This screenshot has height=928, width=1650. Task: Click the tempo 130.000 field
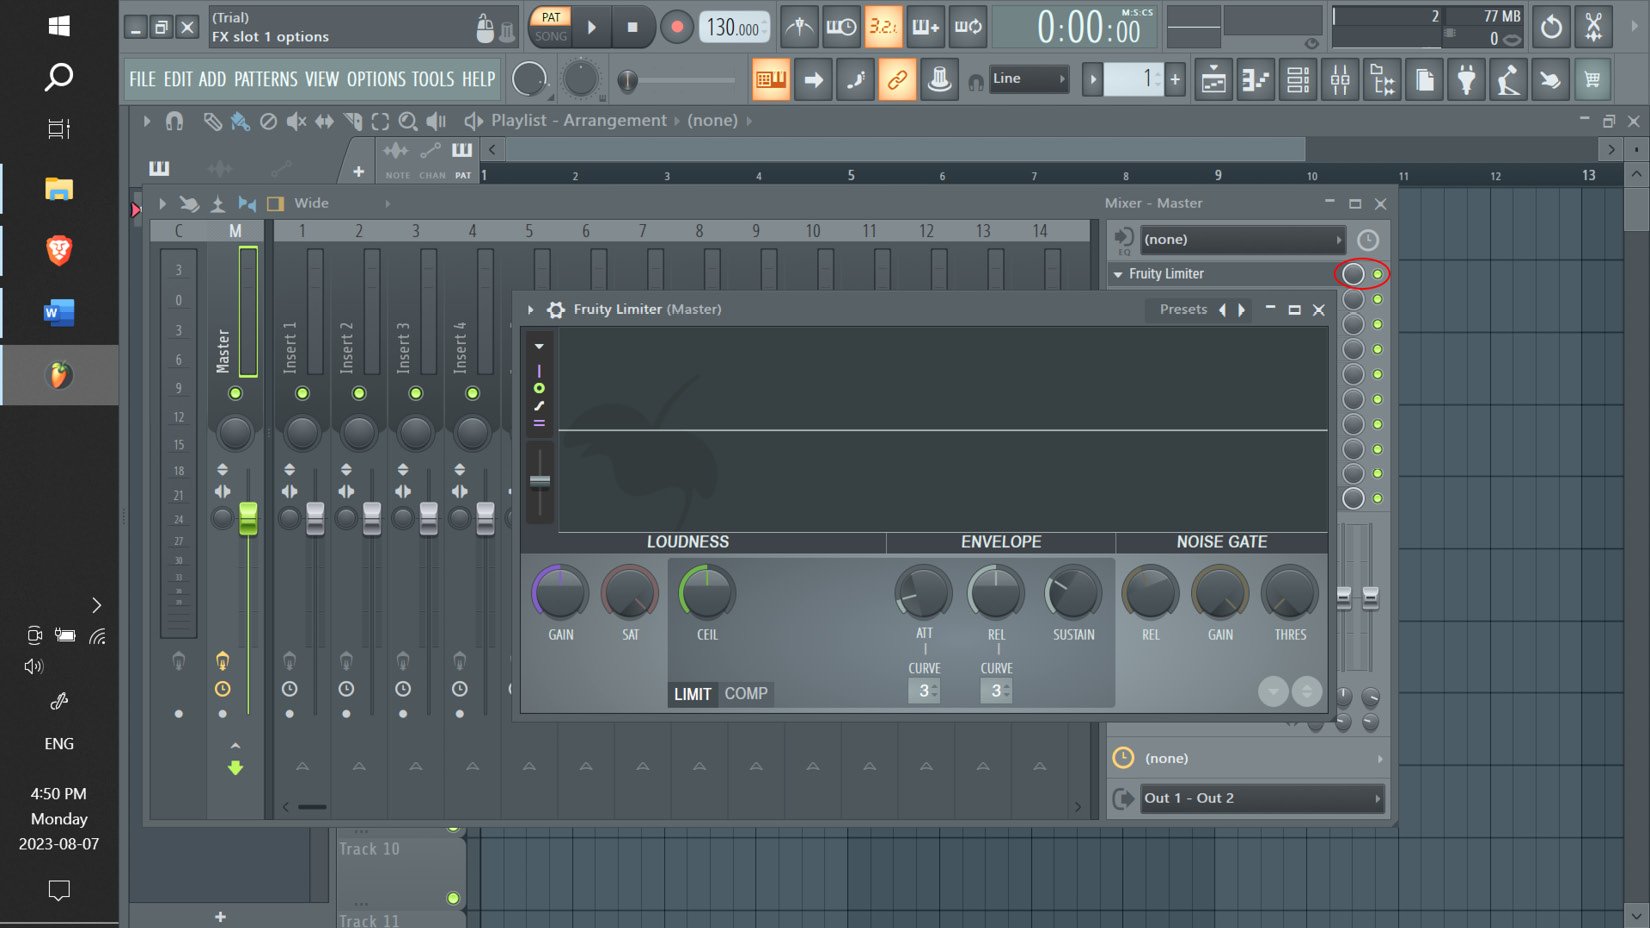coord(735,27)
